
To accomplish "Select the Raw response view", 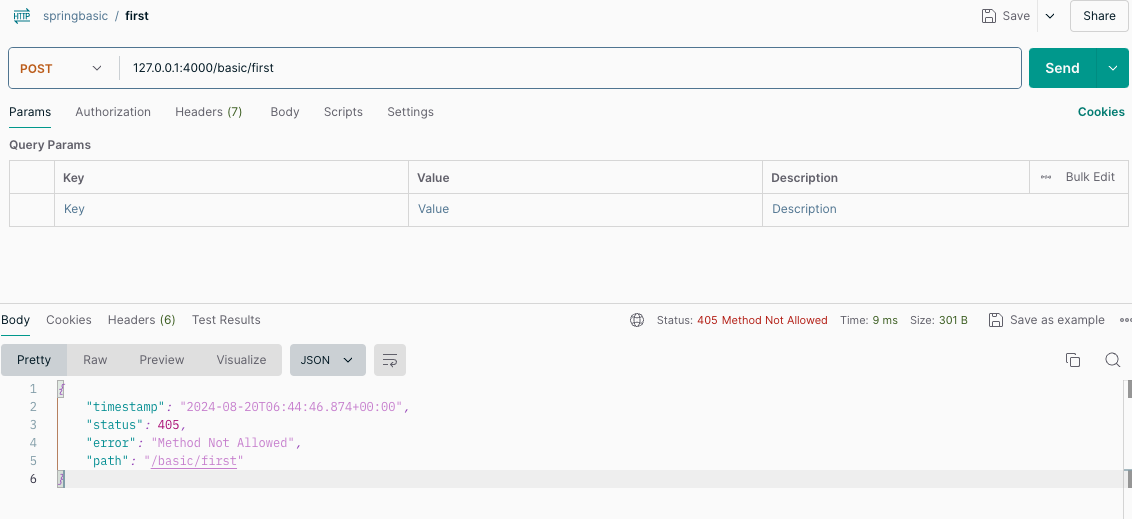I will pos(95,360).
